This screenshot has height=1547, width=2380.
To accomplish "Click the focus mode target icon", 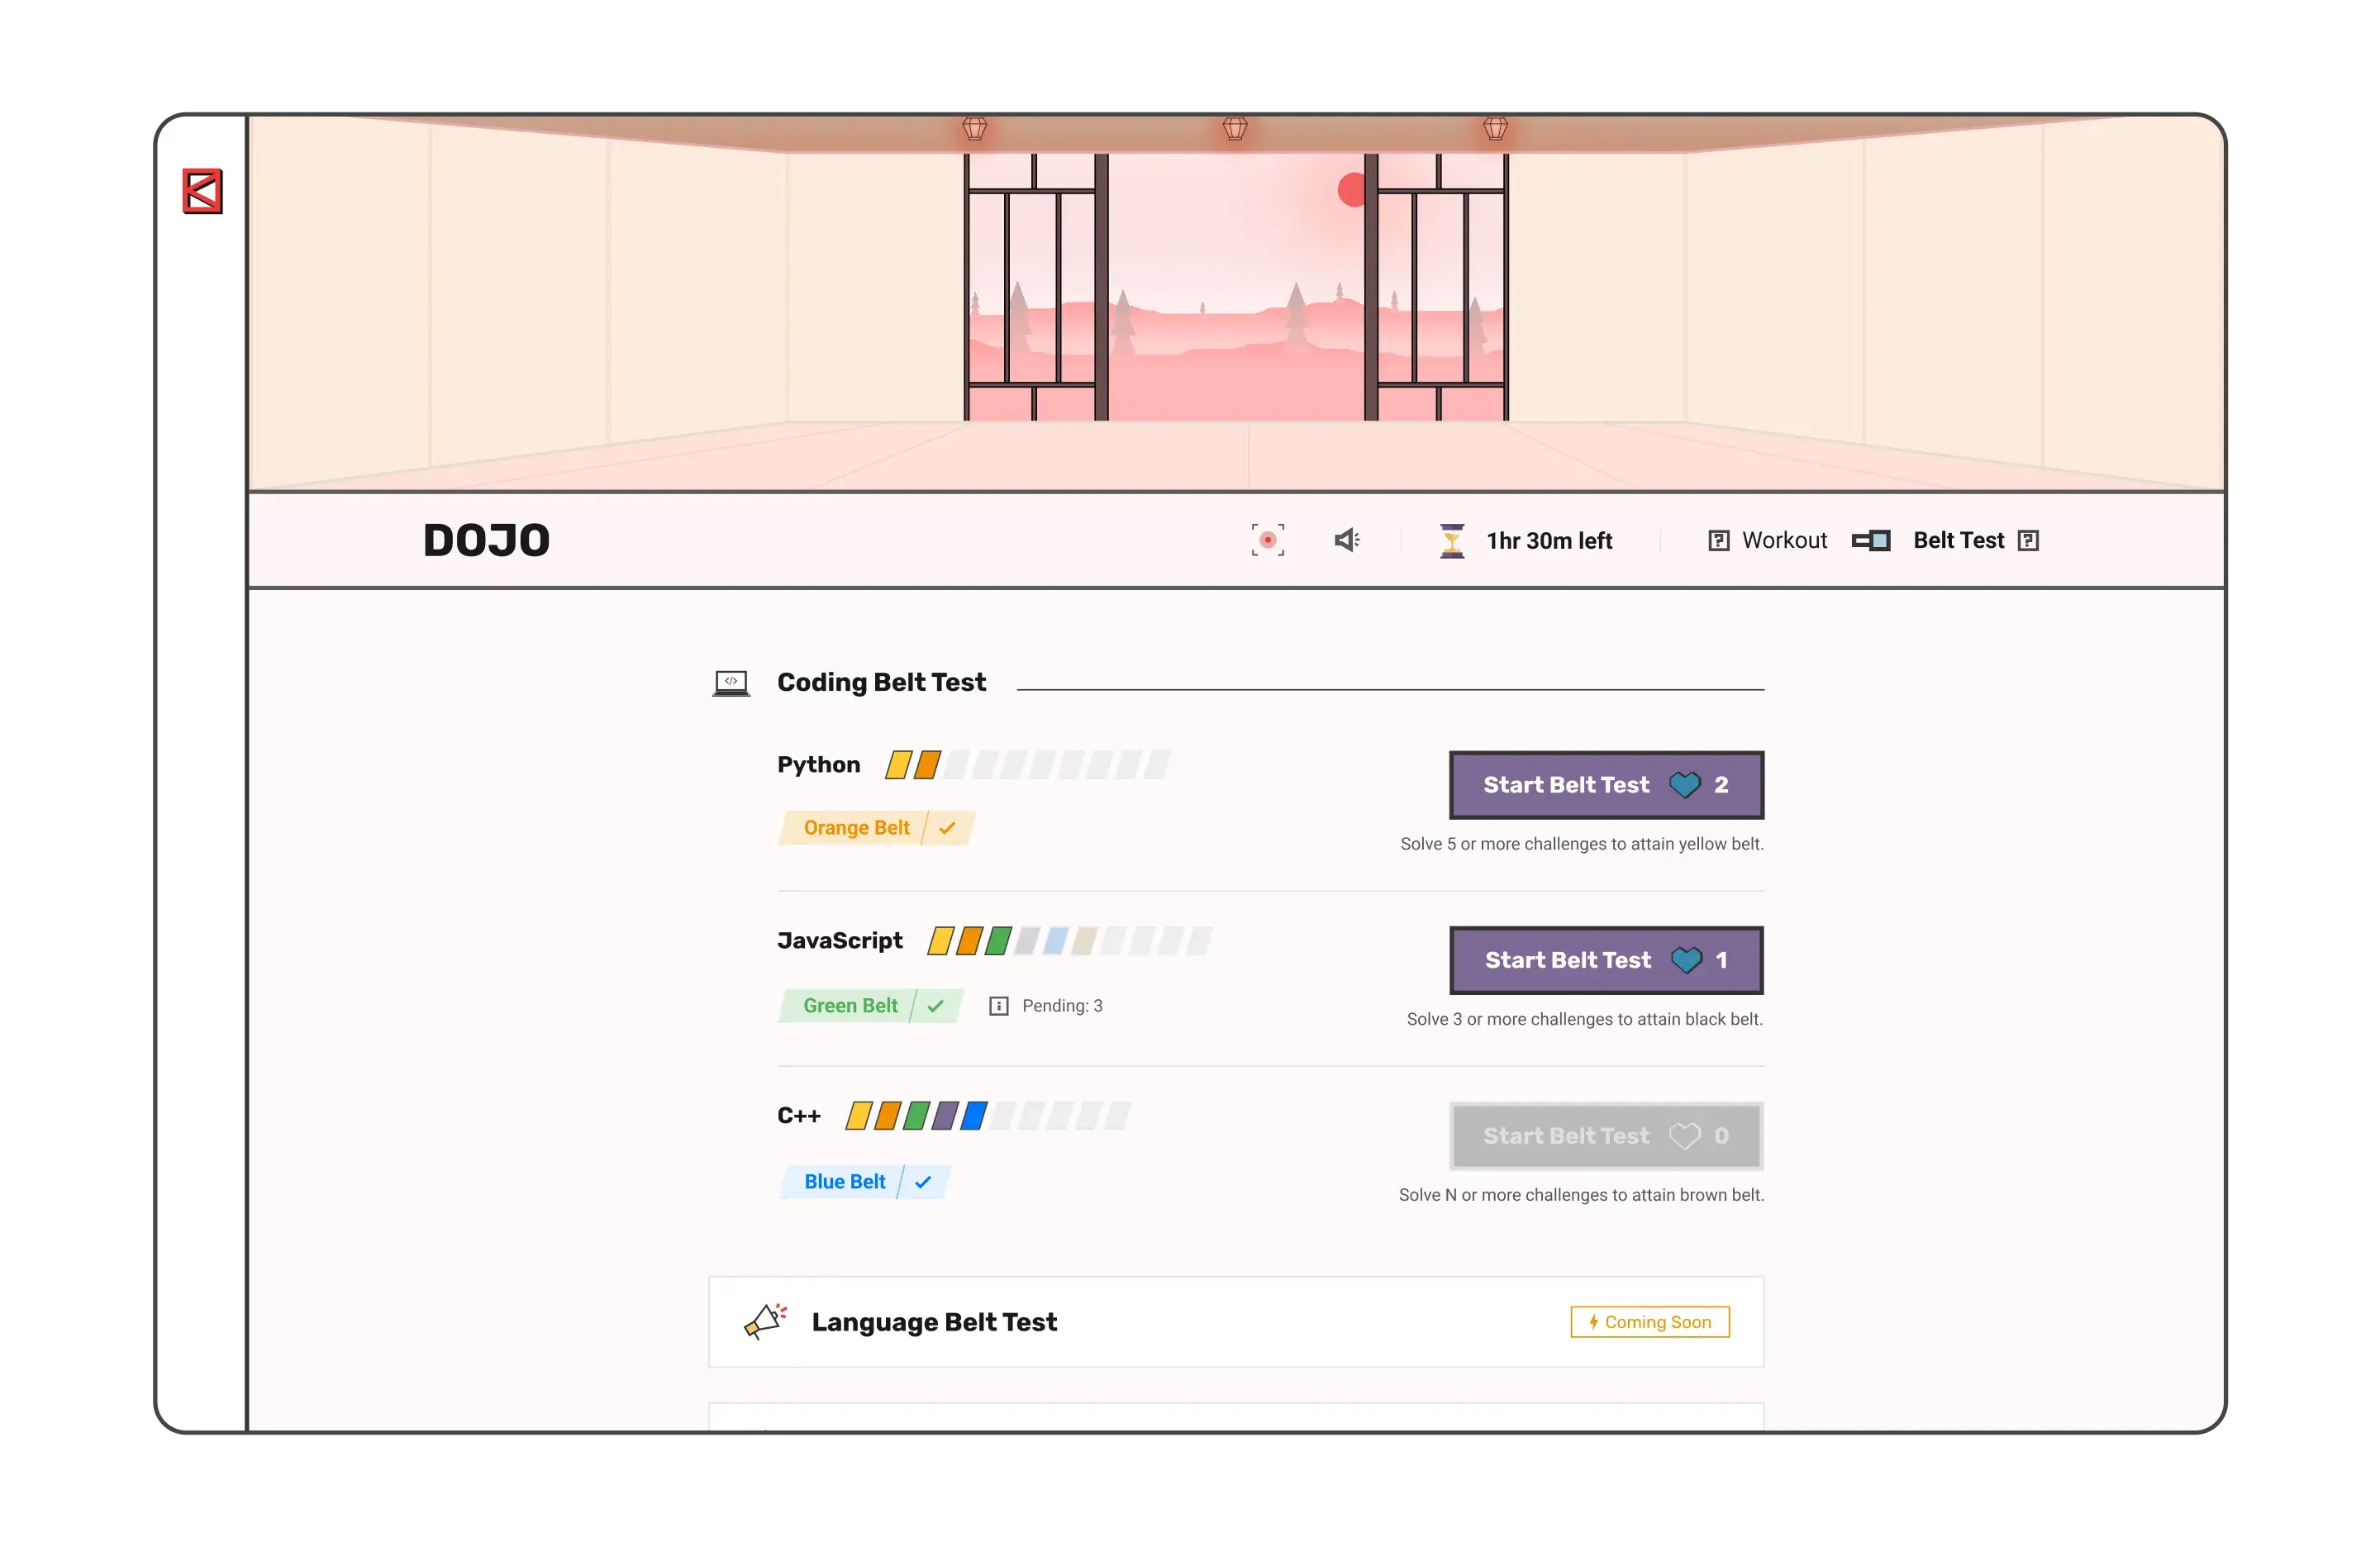I will coord(1267,540).
